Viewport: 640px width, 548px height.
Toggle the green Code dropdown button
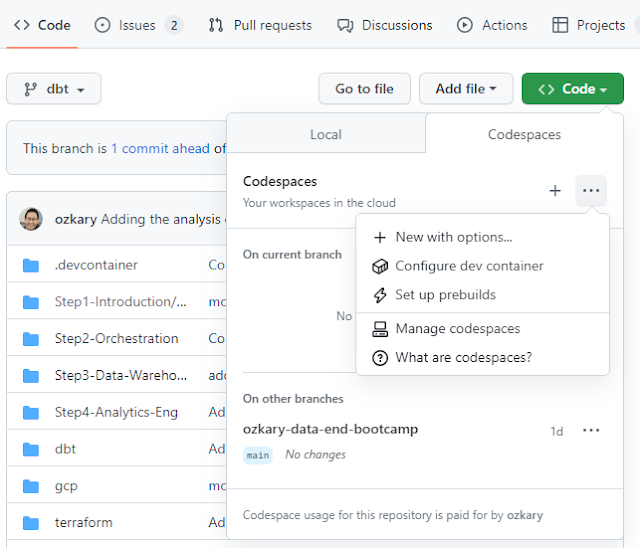click(573, 89)
